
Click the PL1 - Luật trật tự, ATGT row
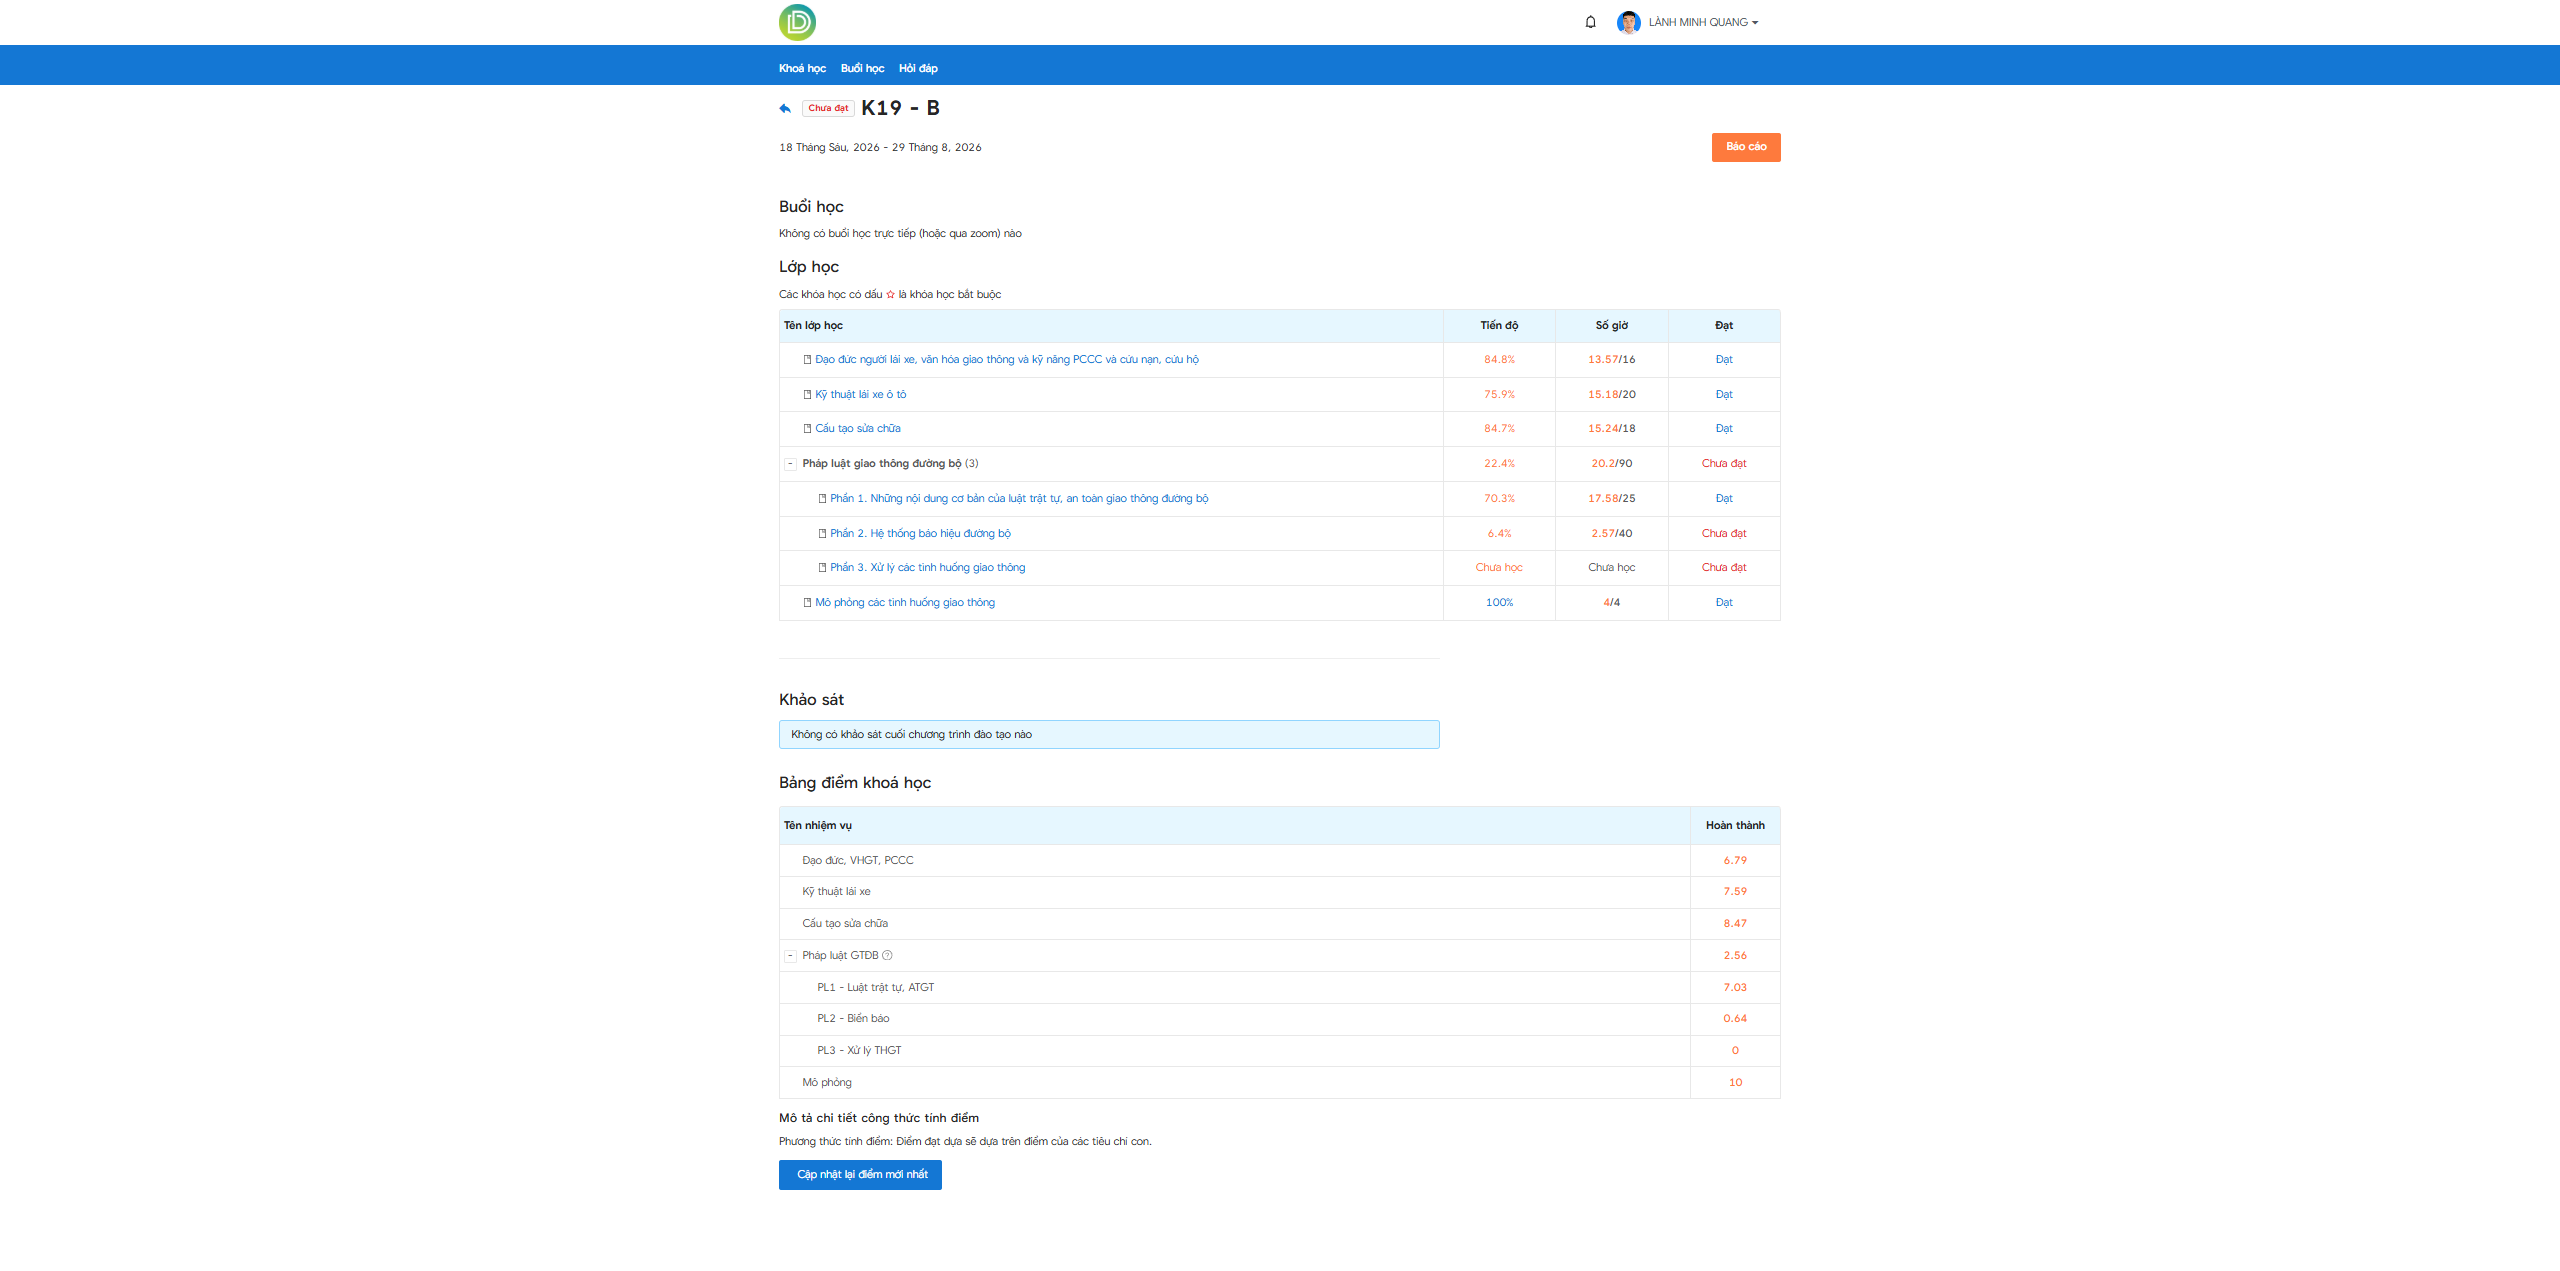tap(1279, 988)
